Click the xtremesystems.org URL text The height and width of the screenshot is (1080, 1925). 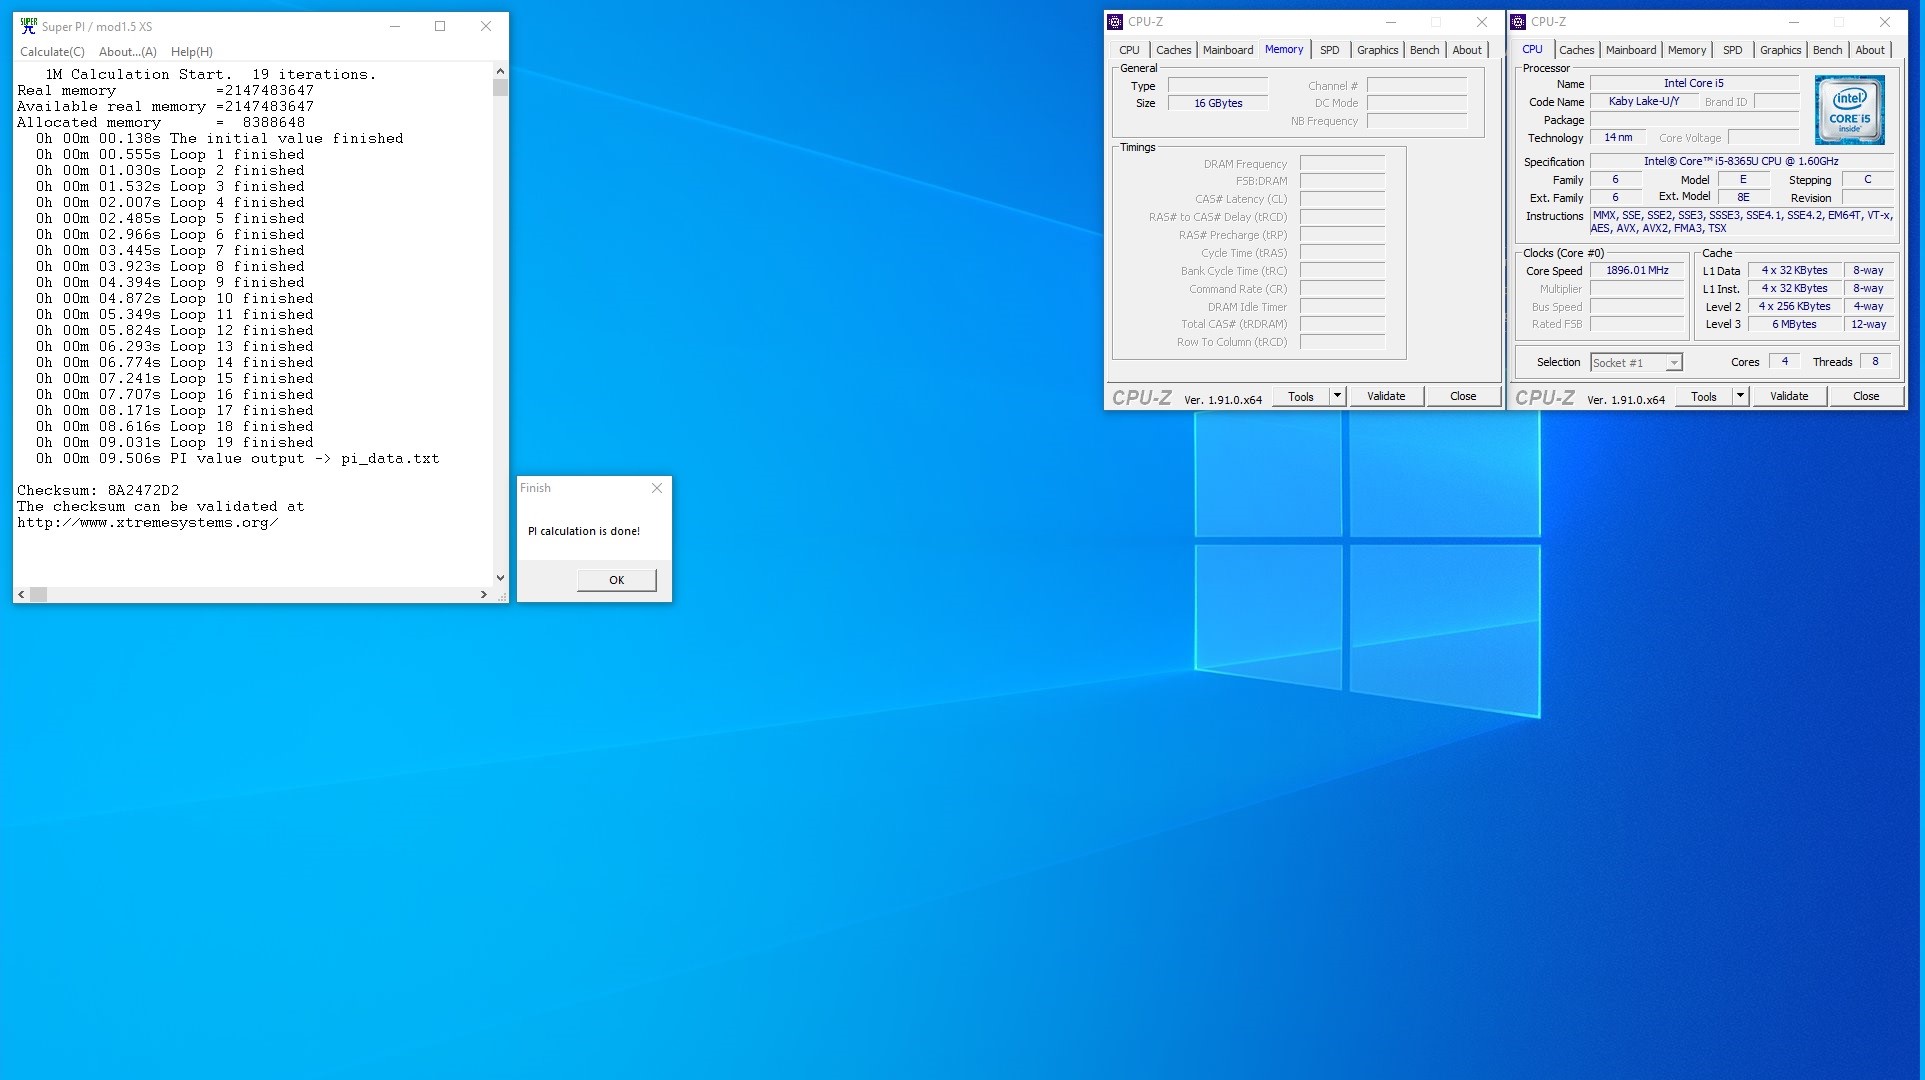click(148, 523)
